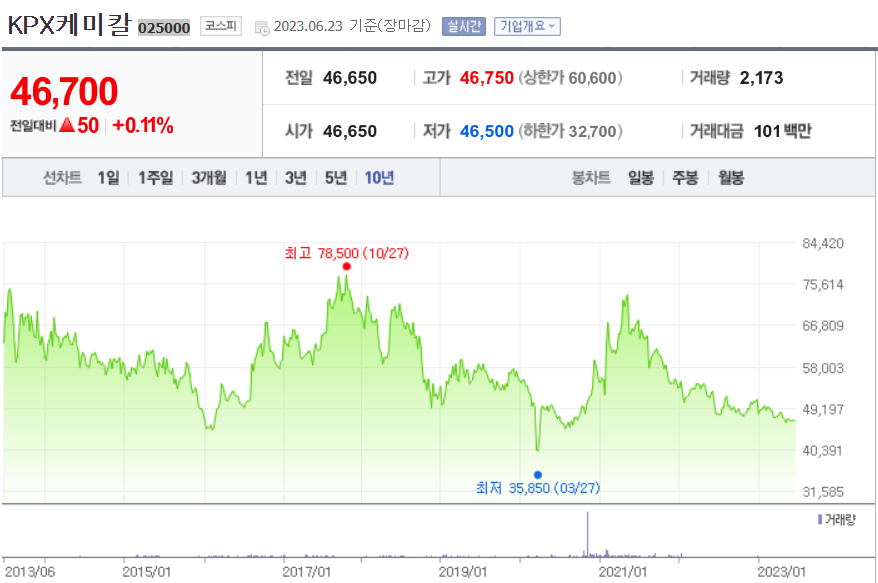
Task: Click the 거래량 value 2,173
Action: [761, 78]
